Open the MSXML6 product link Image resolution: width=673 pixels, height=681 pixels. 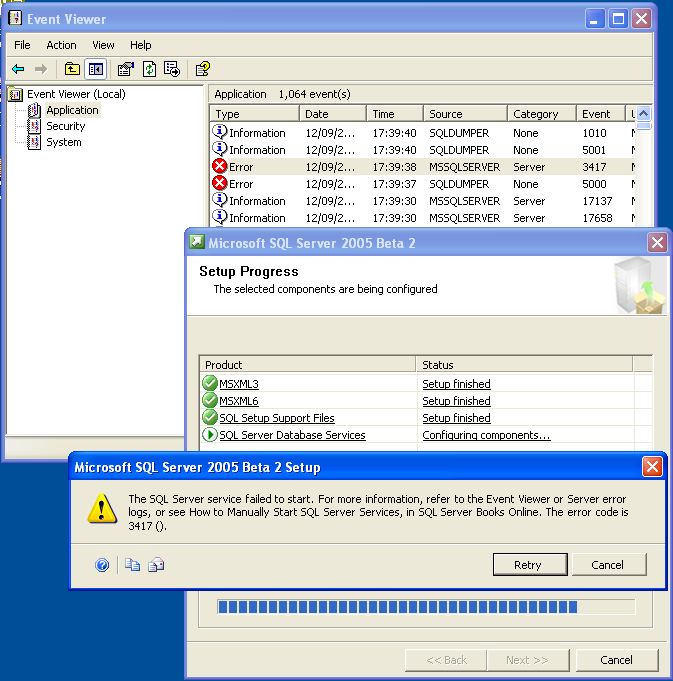[x=239, y=401]
